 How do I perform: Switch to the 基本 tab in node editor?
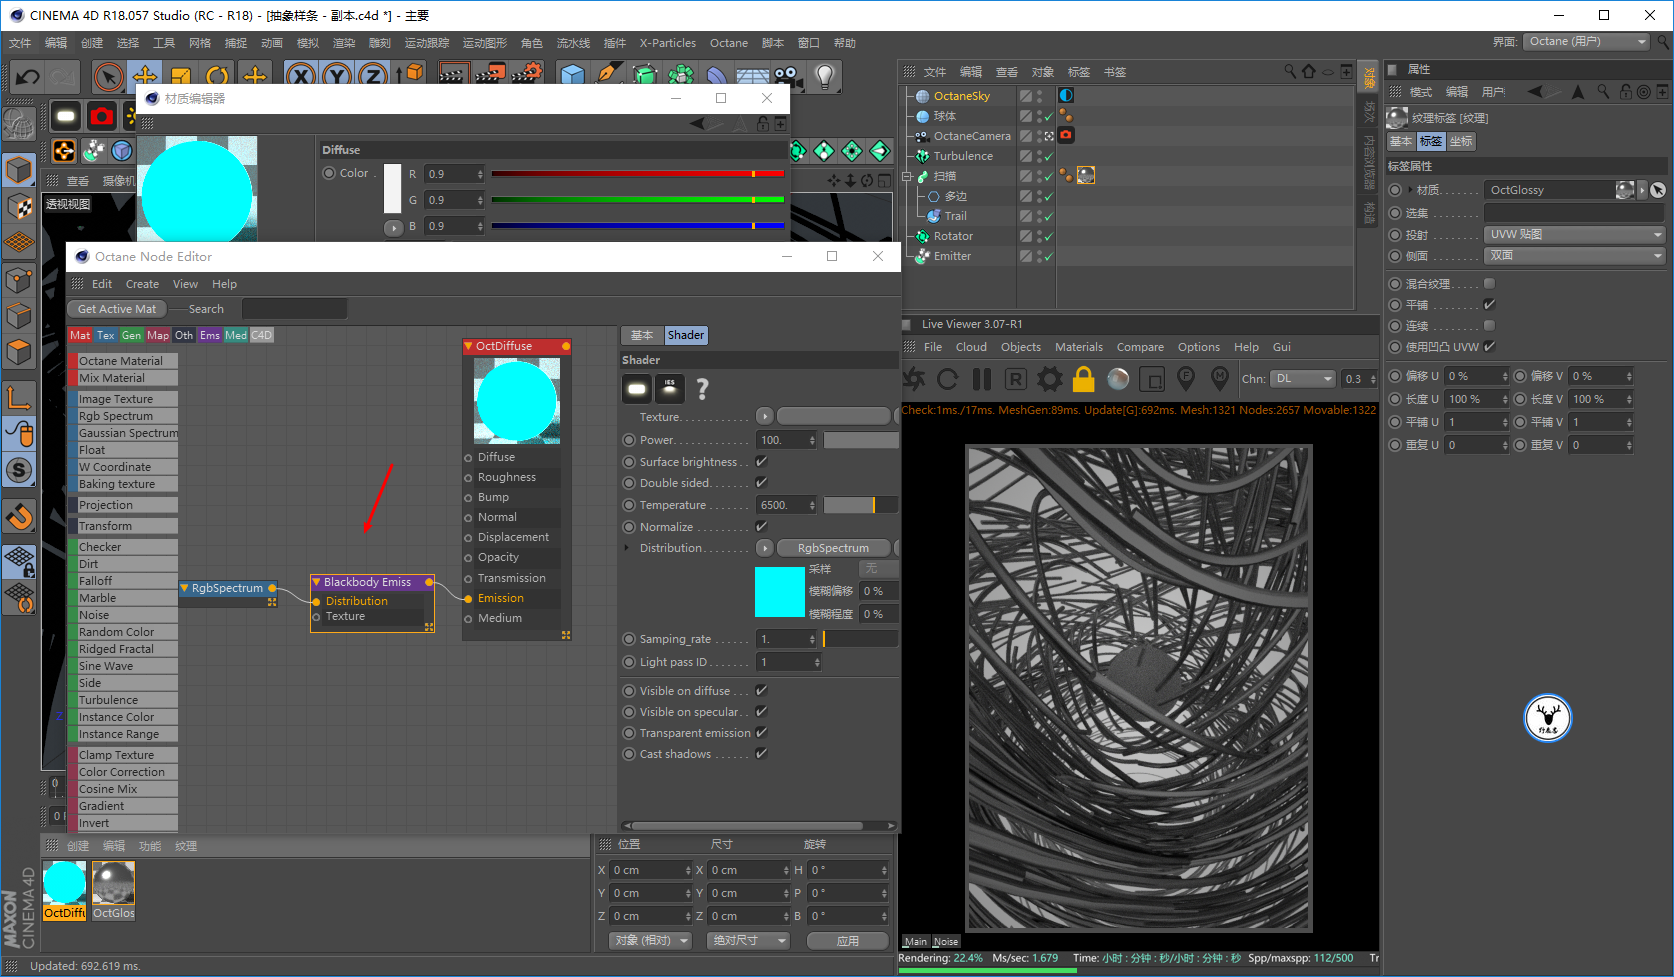[x=642, y=336]
